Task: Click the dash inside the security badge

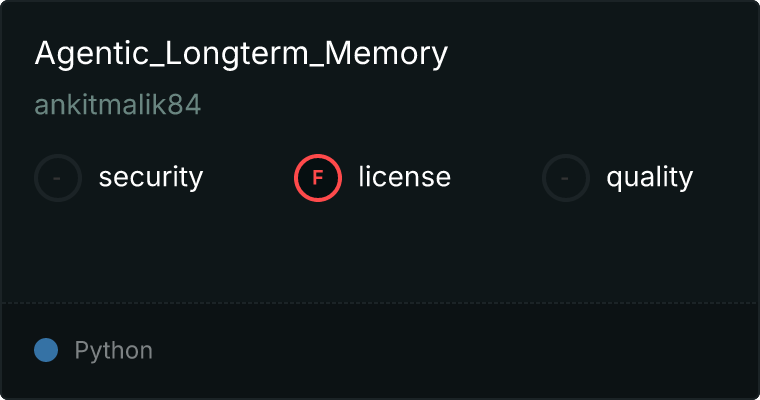Action: pos(58,178)
